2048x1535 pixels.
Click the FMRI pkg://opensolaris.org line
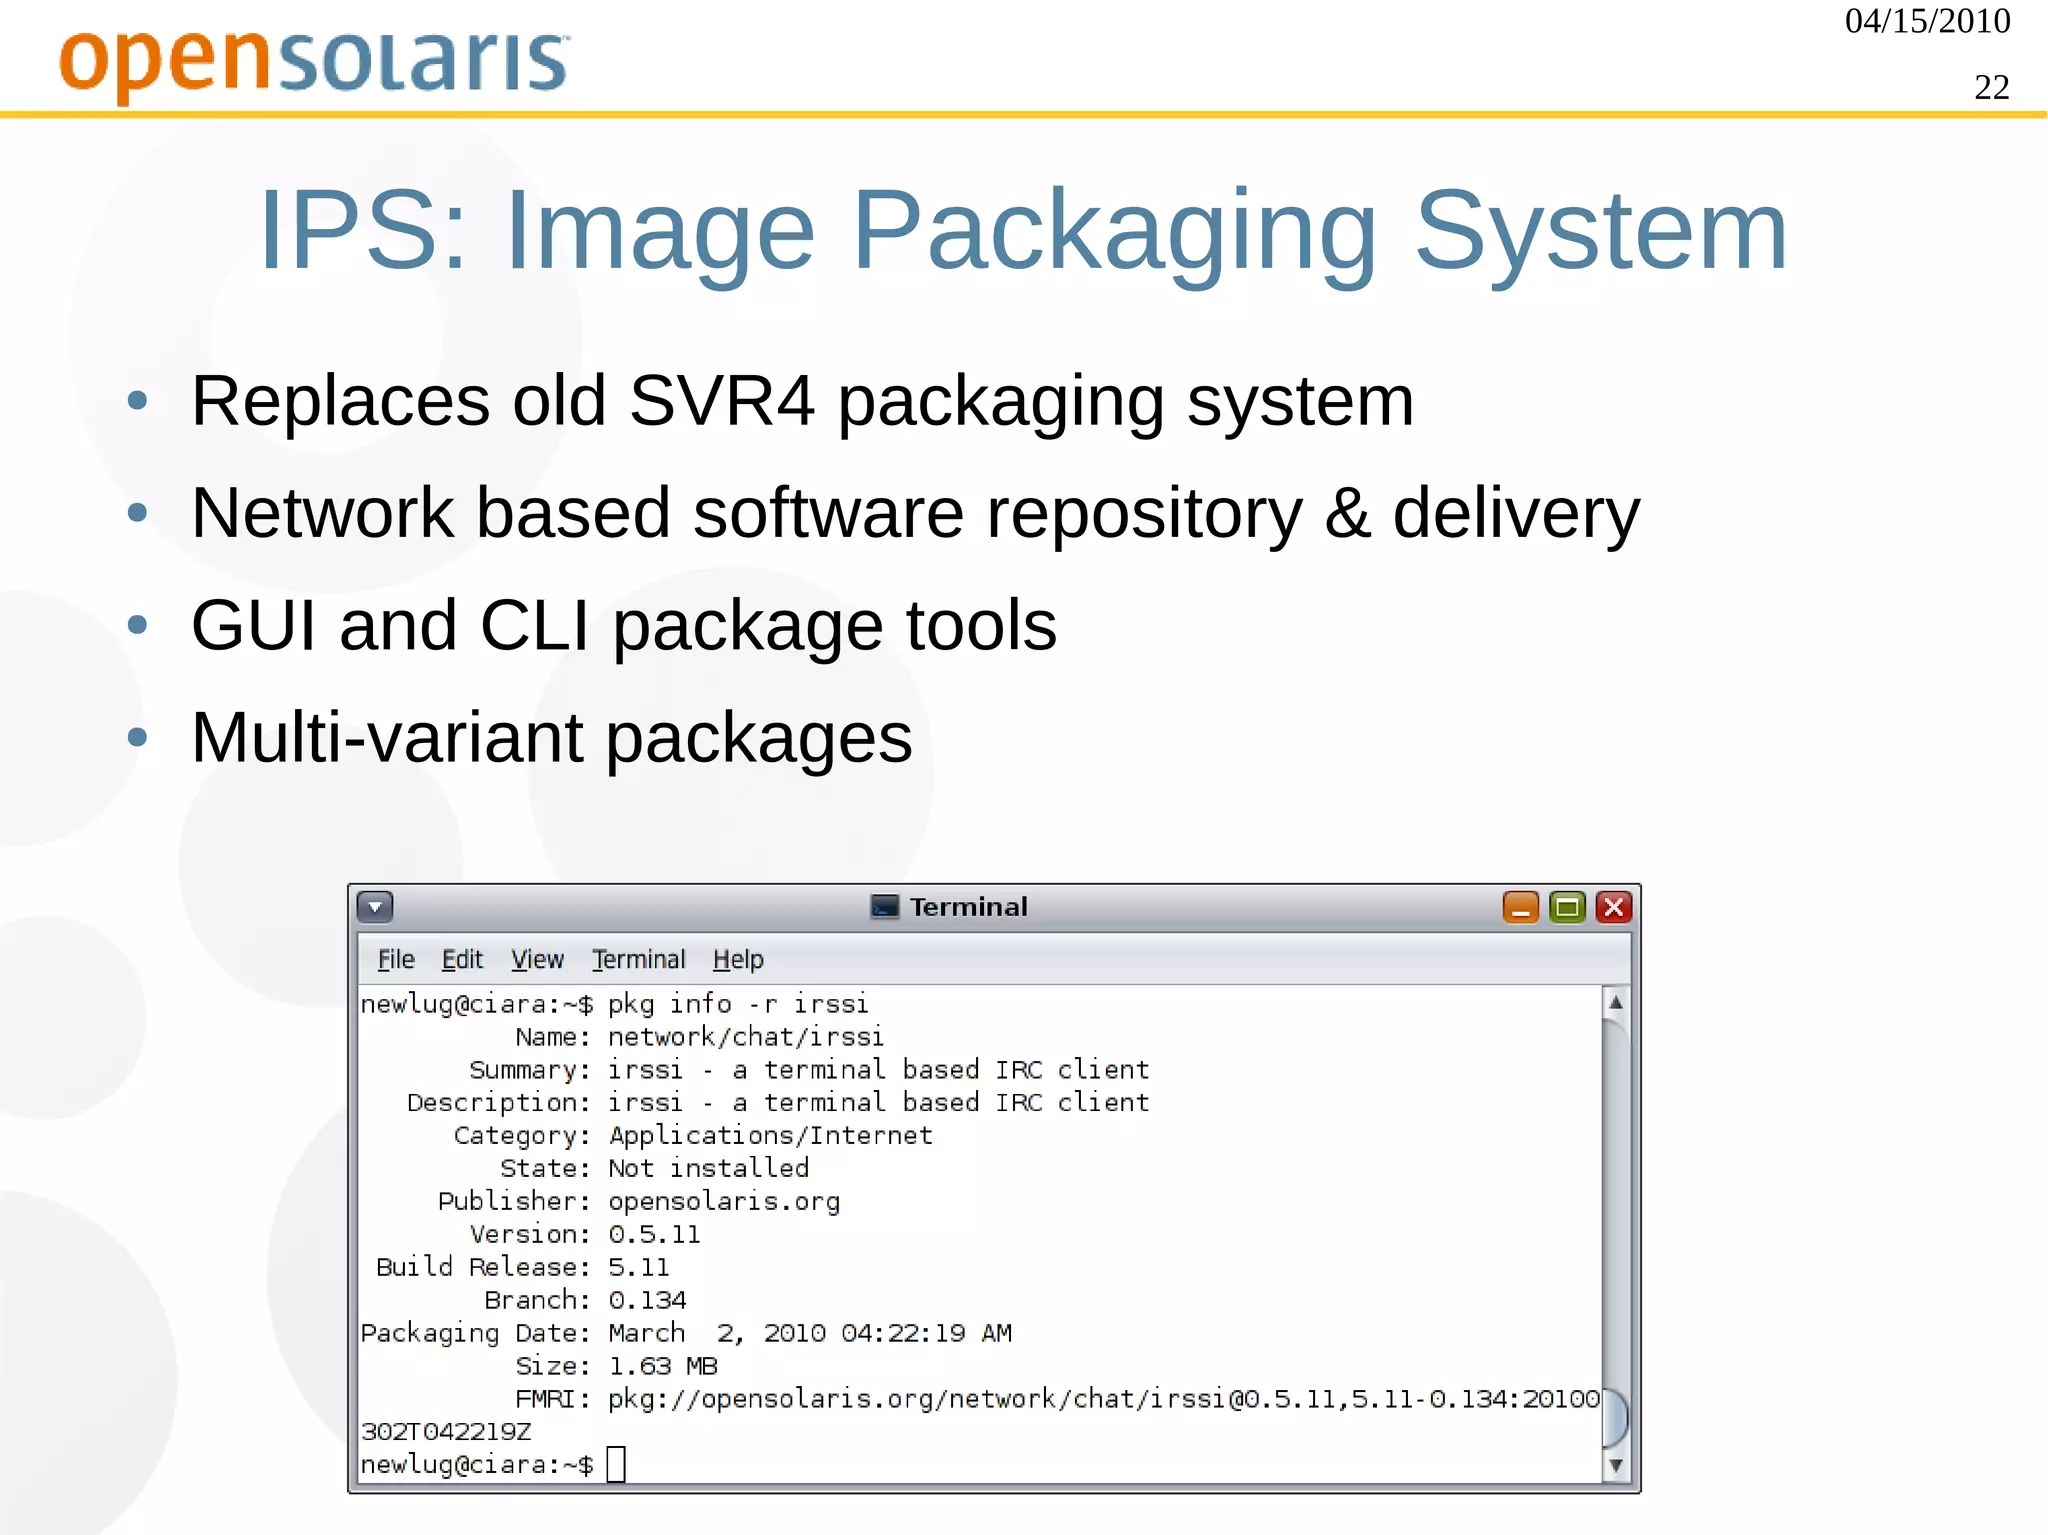[x=1057, y=1400]
